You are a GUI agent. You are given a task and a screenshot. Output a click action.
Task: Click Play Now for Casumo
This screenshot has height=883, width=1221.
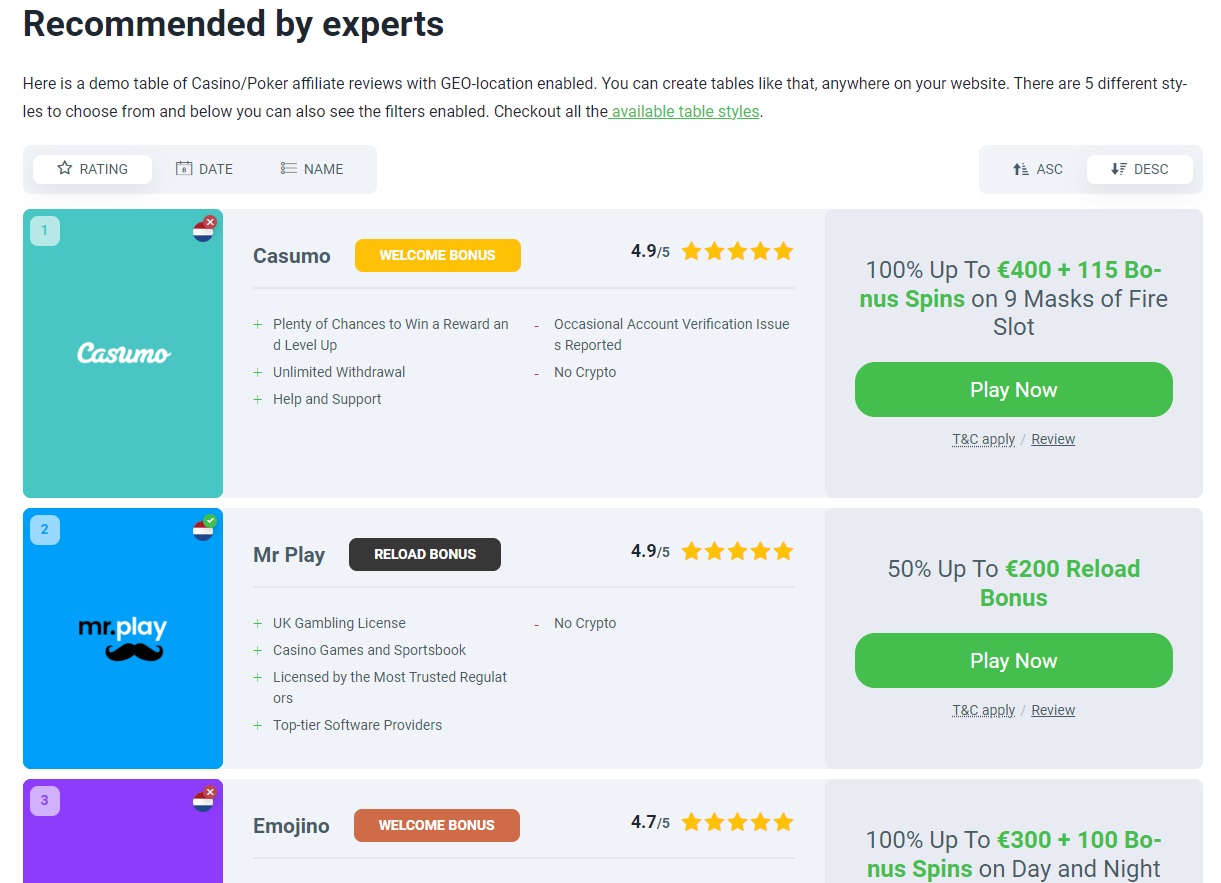tap(1014, 390)
